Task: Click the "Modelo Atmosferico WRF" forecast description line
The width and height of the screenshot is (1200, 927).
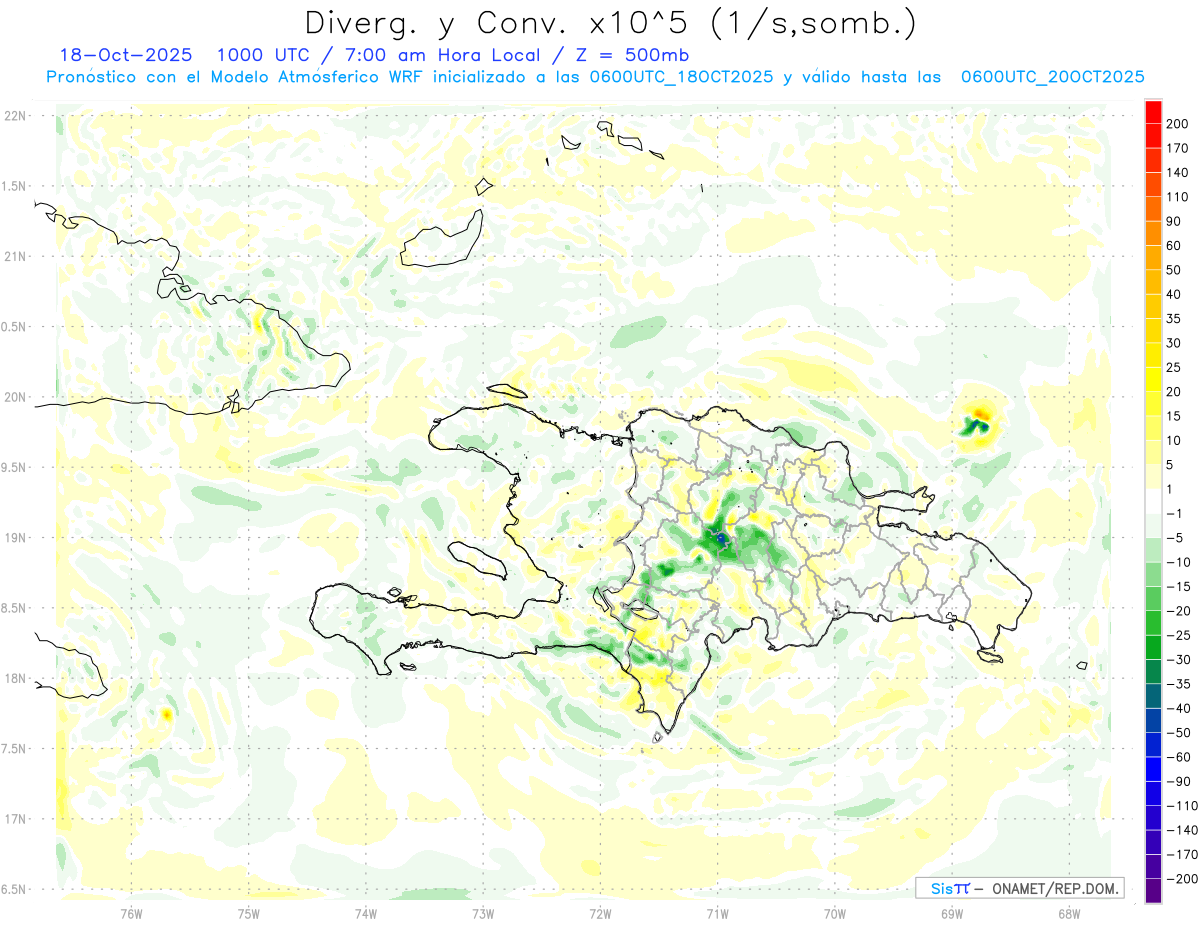Action: [596, 77]
